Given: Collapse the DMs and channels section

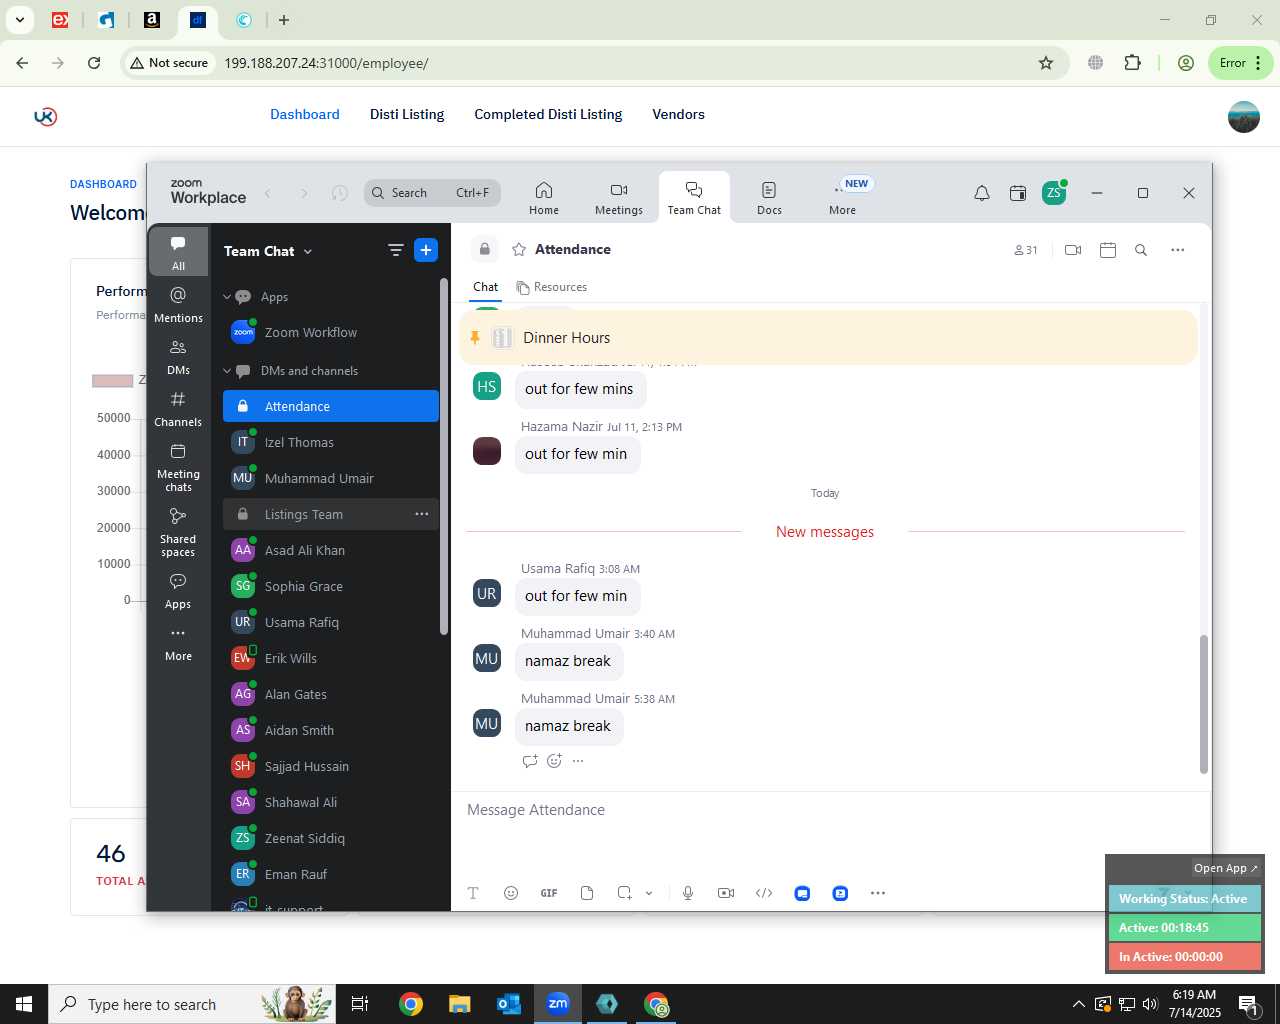Looking at the screenshot, I should click(227, 371).
